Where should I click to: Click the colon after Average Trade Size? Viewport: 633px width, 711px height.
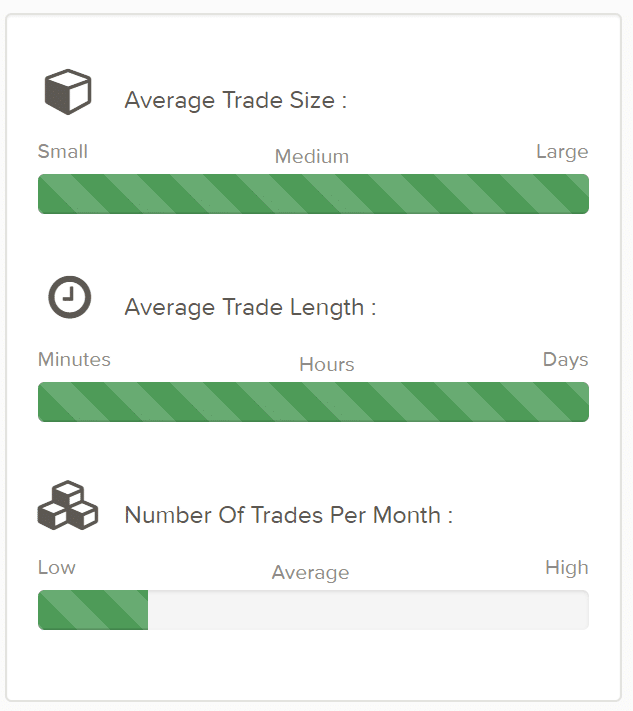(x=344, y=101)
